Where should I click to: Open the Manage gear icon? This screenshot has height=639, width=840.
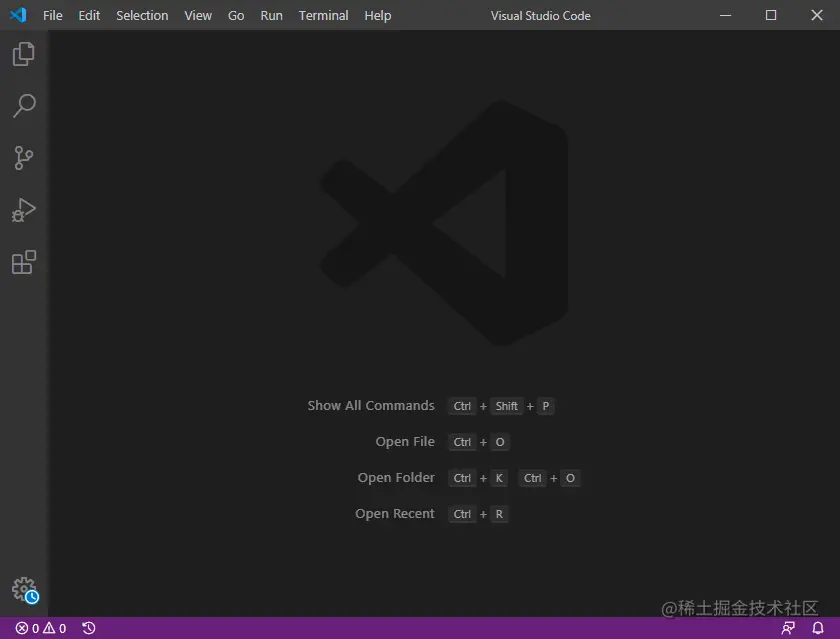pos(25,590)
